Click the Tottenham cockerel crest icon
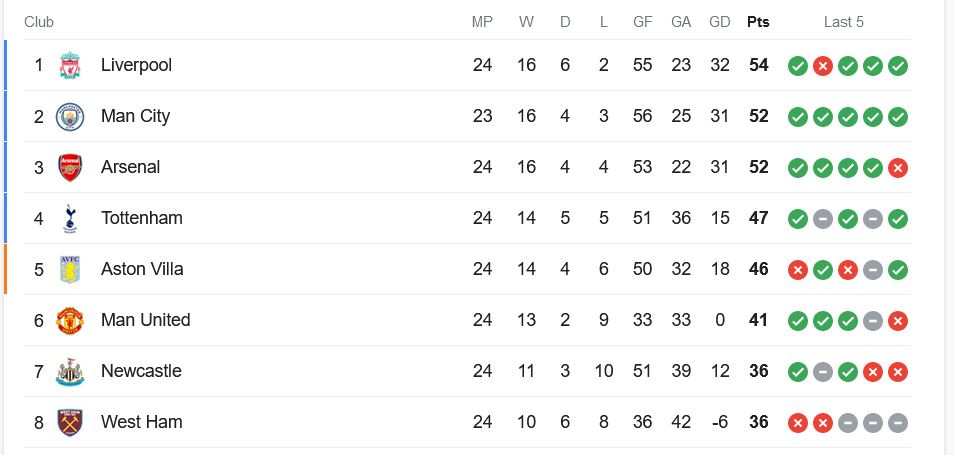Viewport: 955px width, 455px height. tap(69, 218)
